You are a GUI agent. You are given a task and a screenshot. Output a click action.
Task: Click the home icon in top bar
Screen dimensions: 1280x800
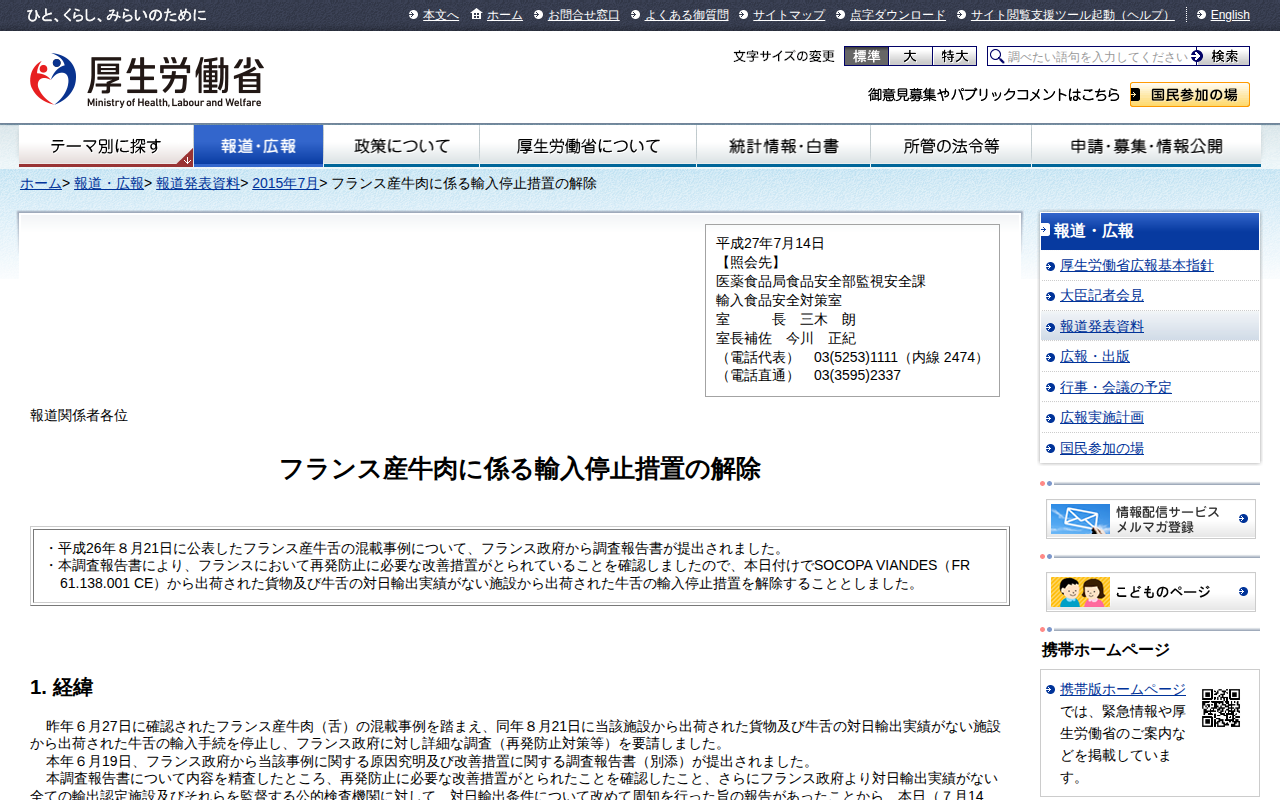pyautogui.click(x=476, y=14)
